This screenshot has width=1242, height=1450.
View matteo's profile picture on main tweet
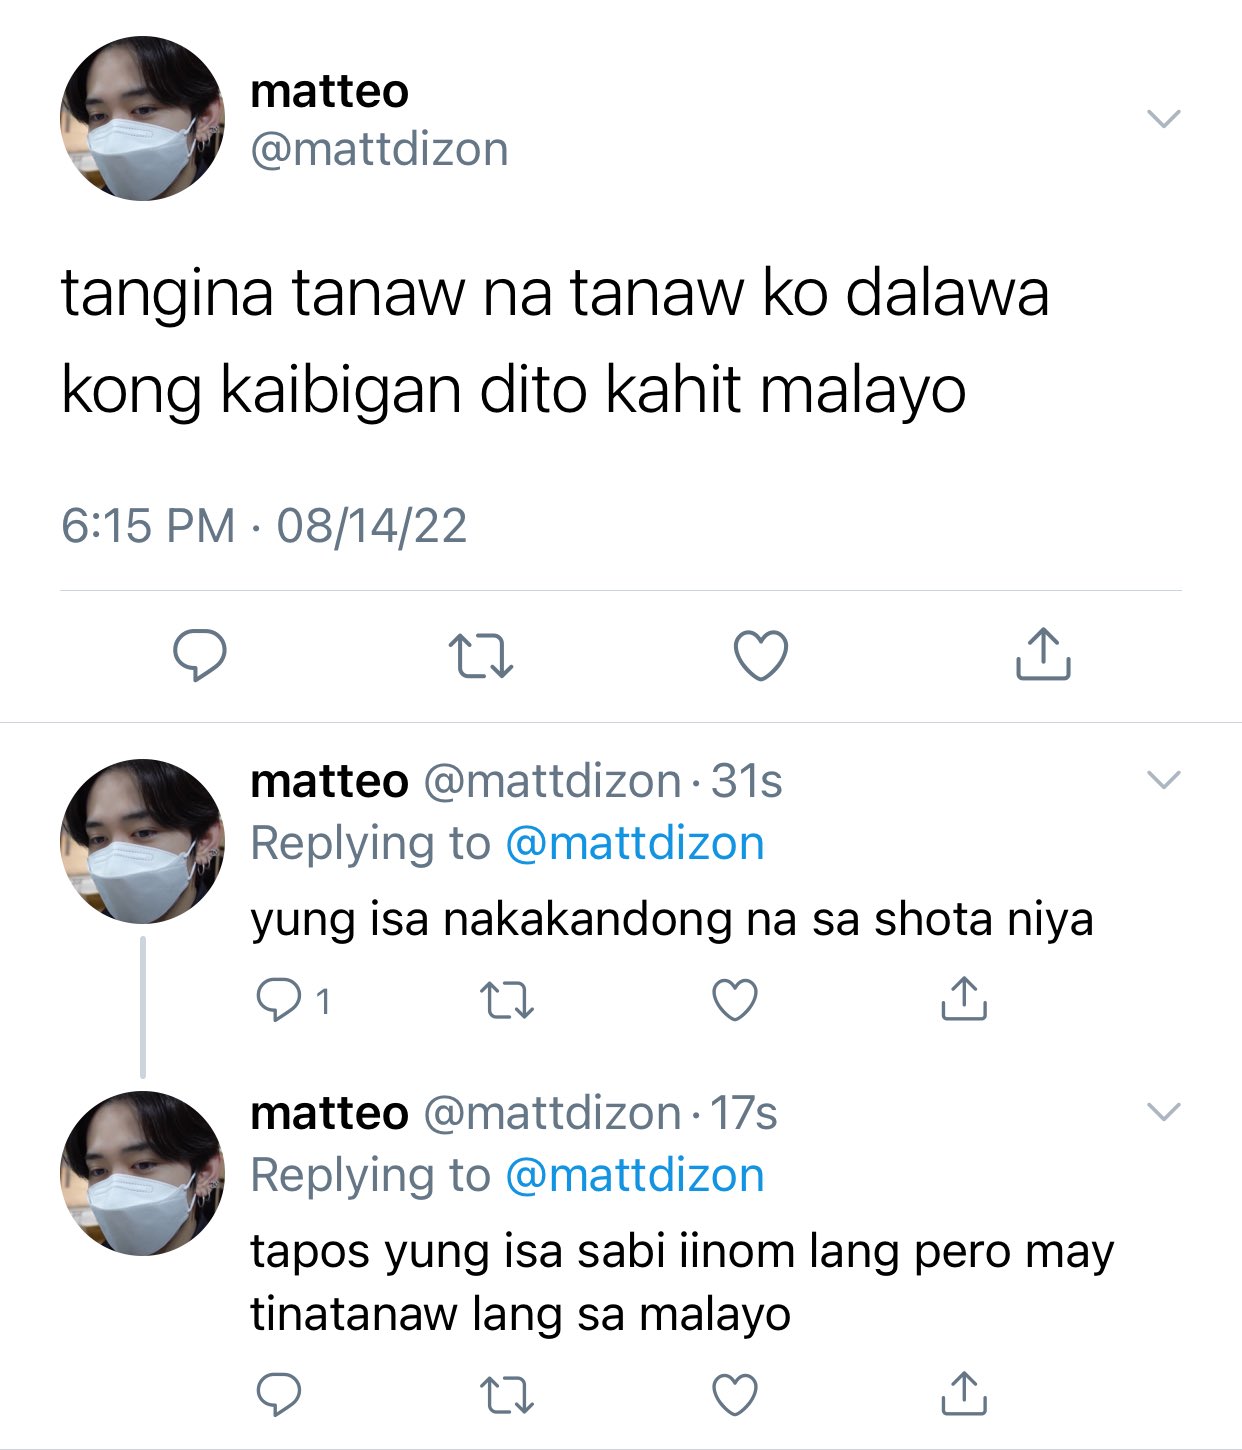click(143, 119)
